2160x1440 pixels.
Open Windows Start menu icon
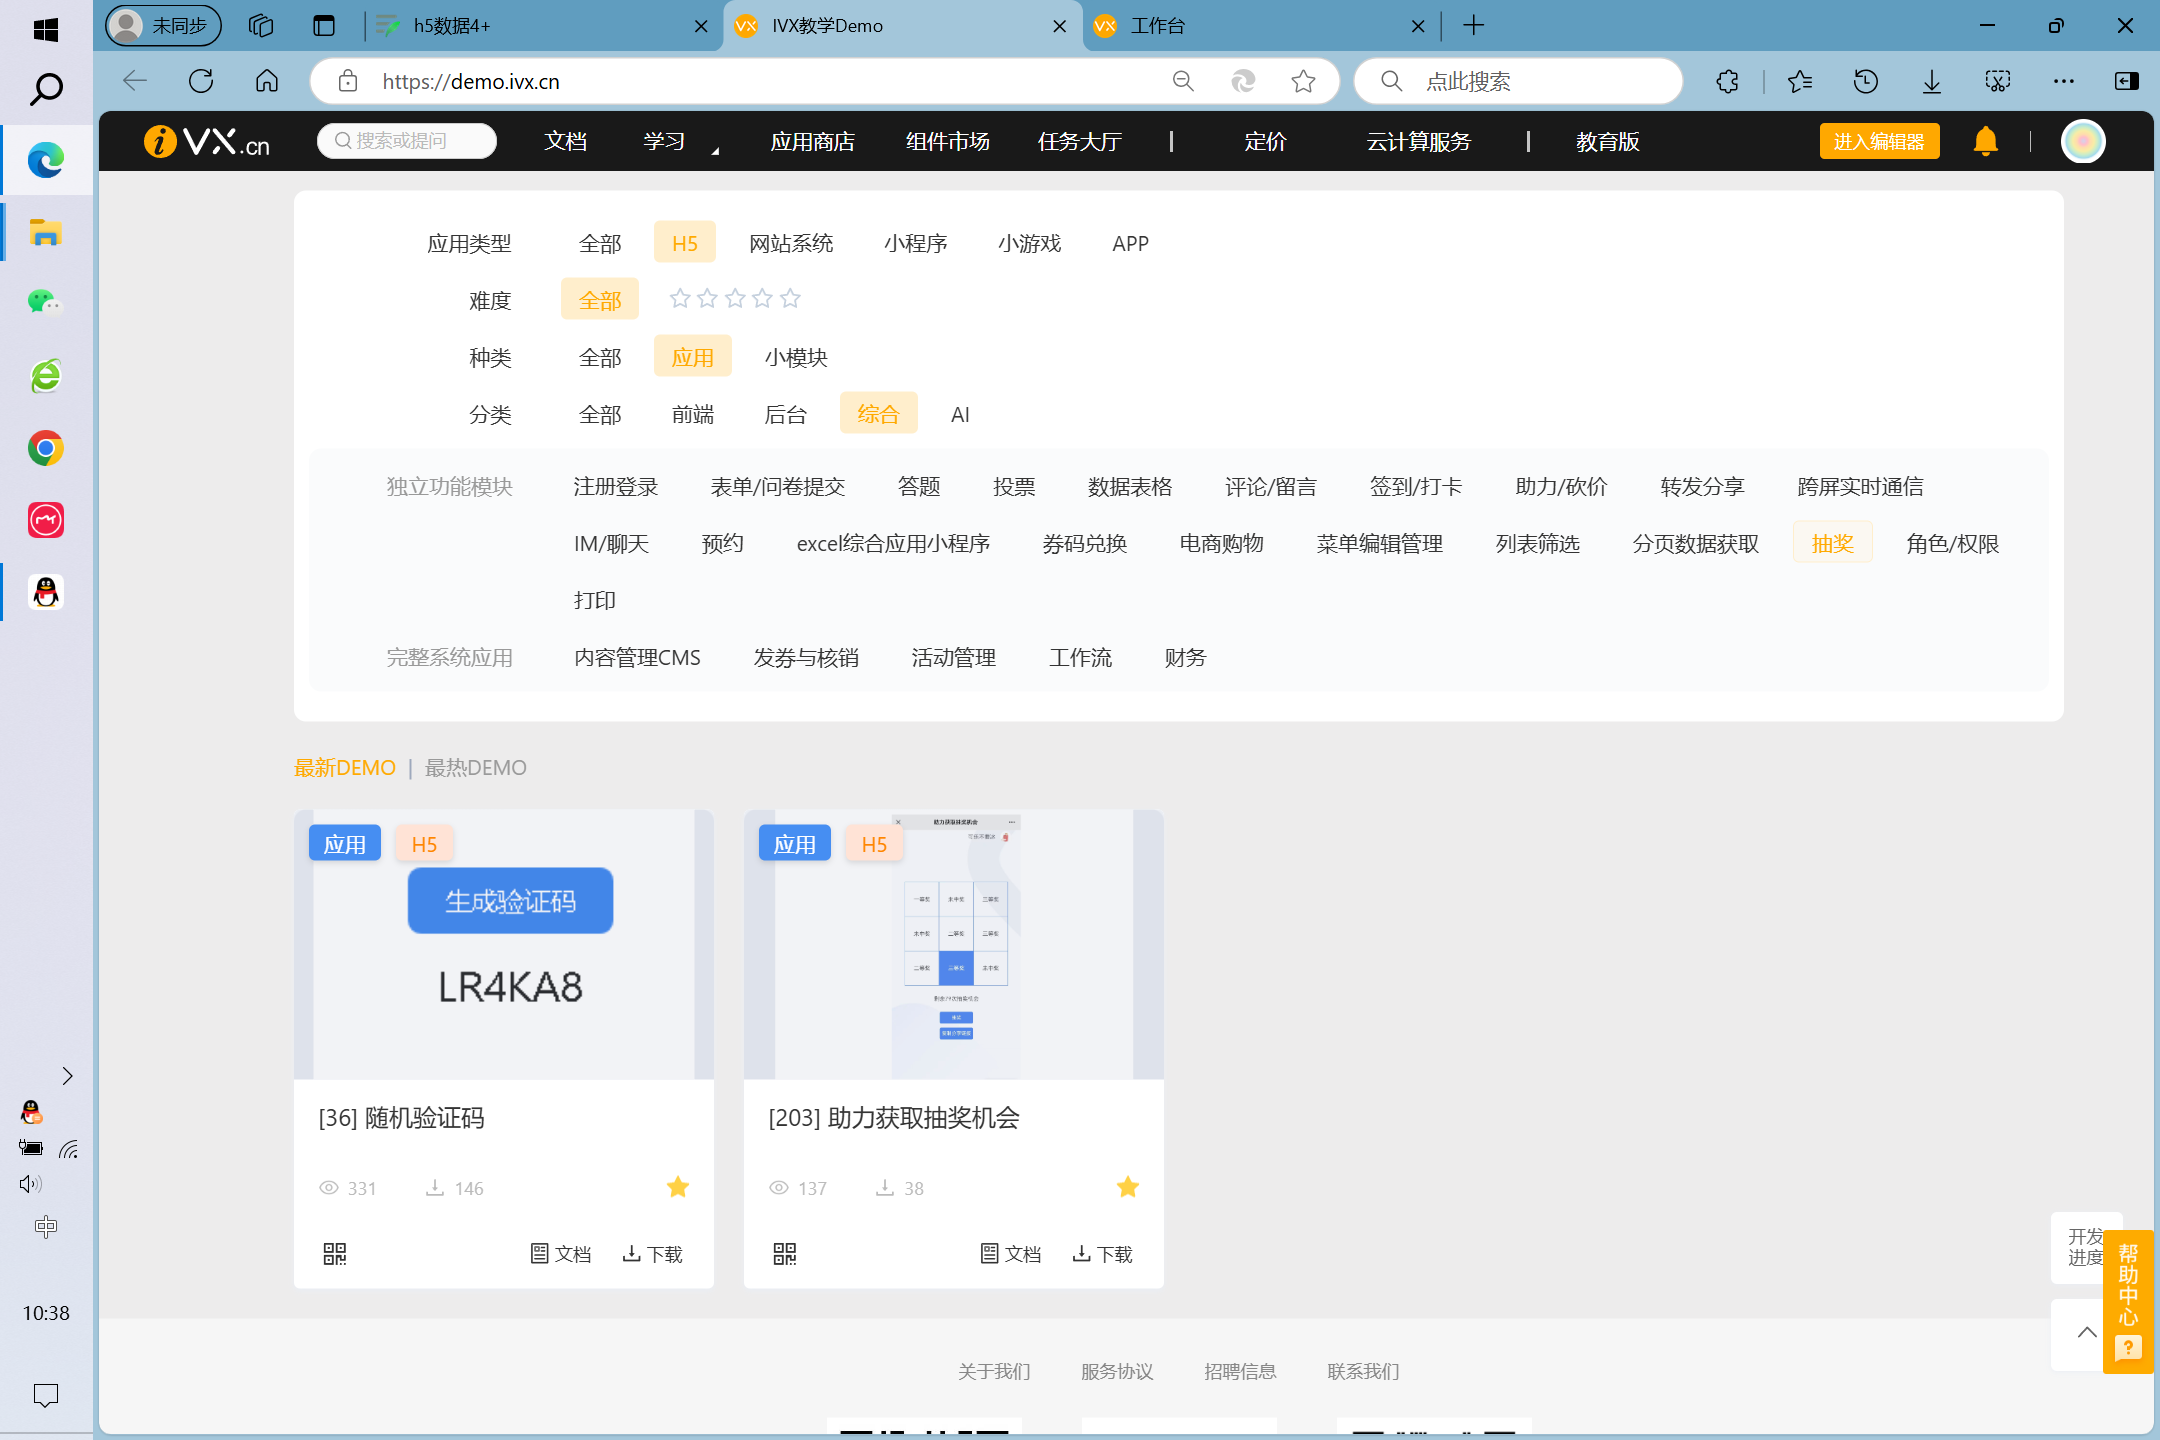[45, 29]
